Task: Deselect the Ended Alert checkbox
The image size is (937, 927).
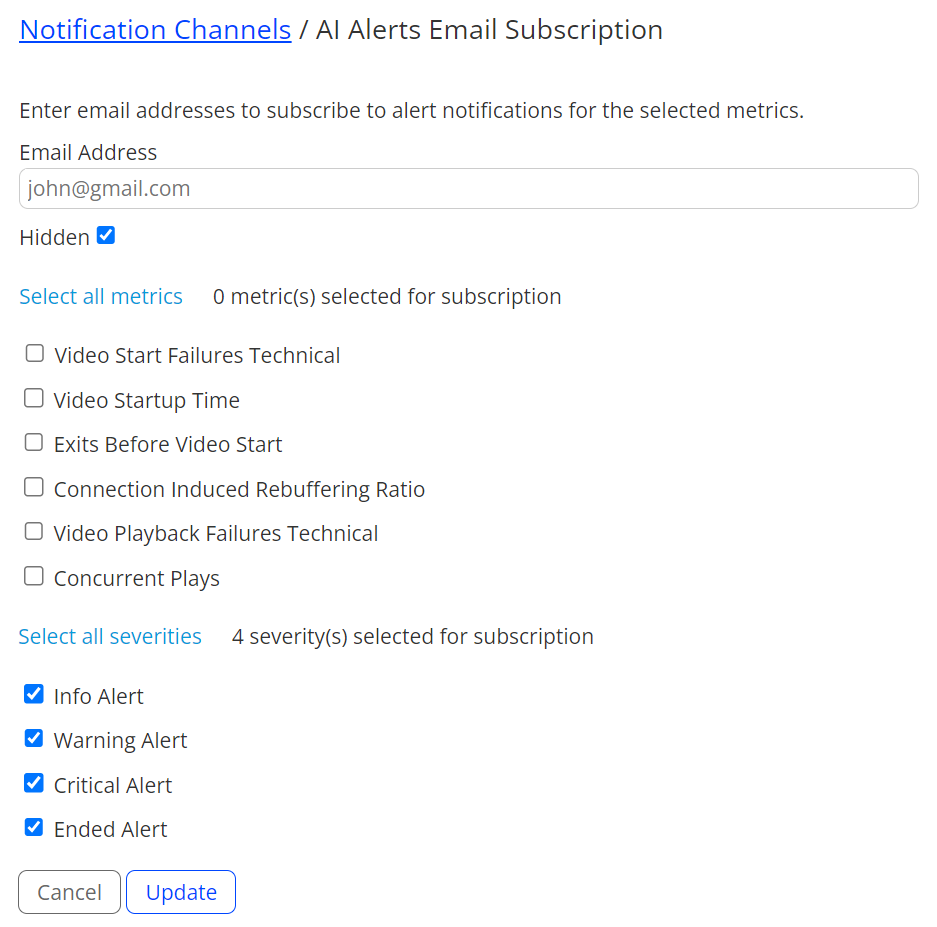Action: tap(33, 827)
